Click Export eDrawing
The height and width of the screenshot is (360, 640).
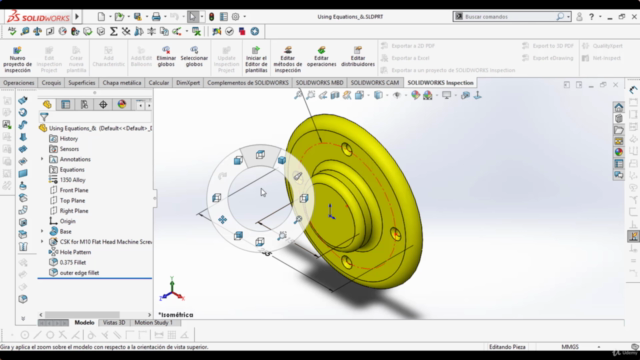(x=548, y=58)
